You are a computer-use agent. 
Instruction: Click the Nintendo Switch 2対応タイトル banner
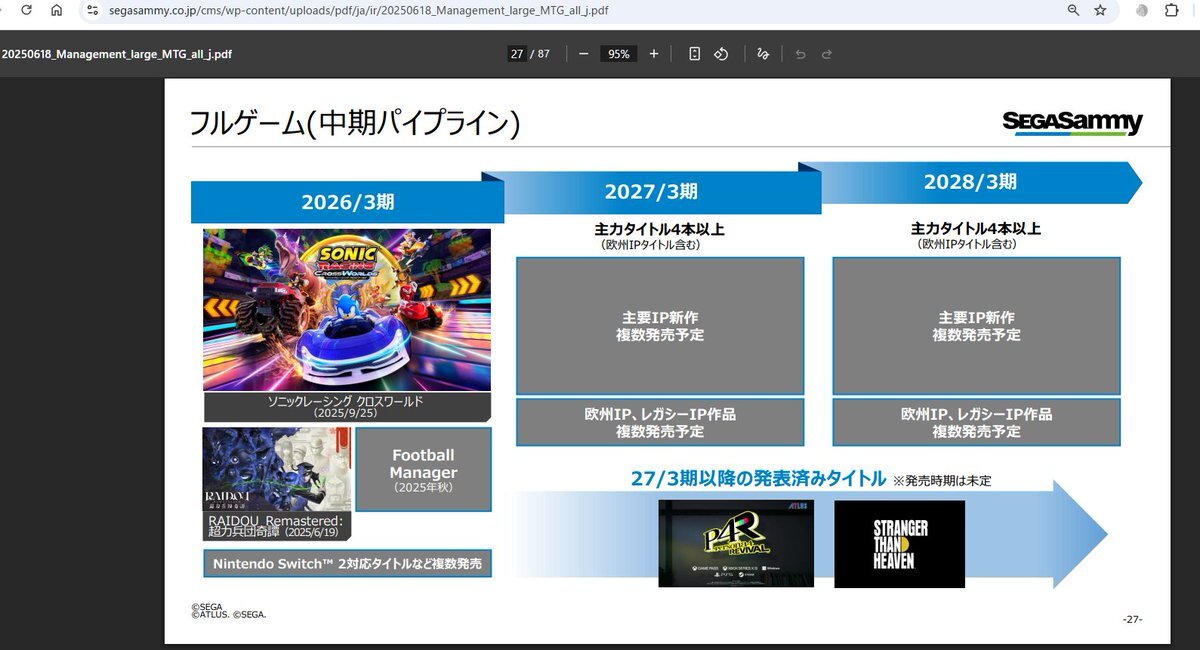(x=347, y=564)
